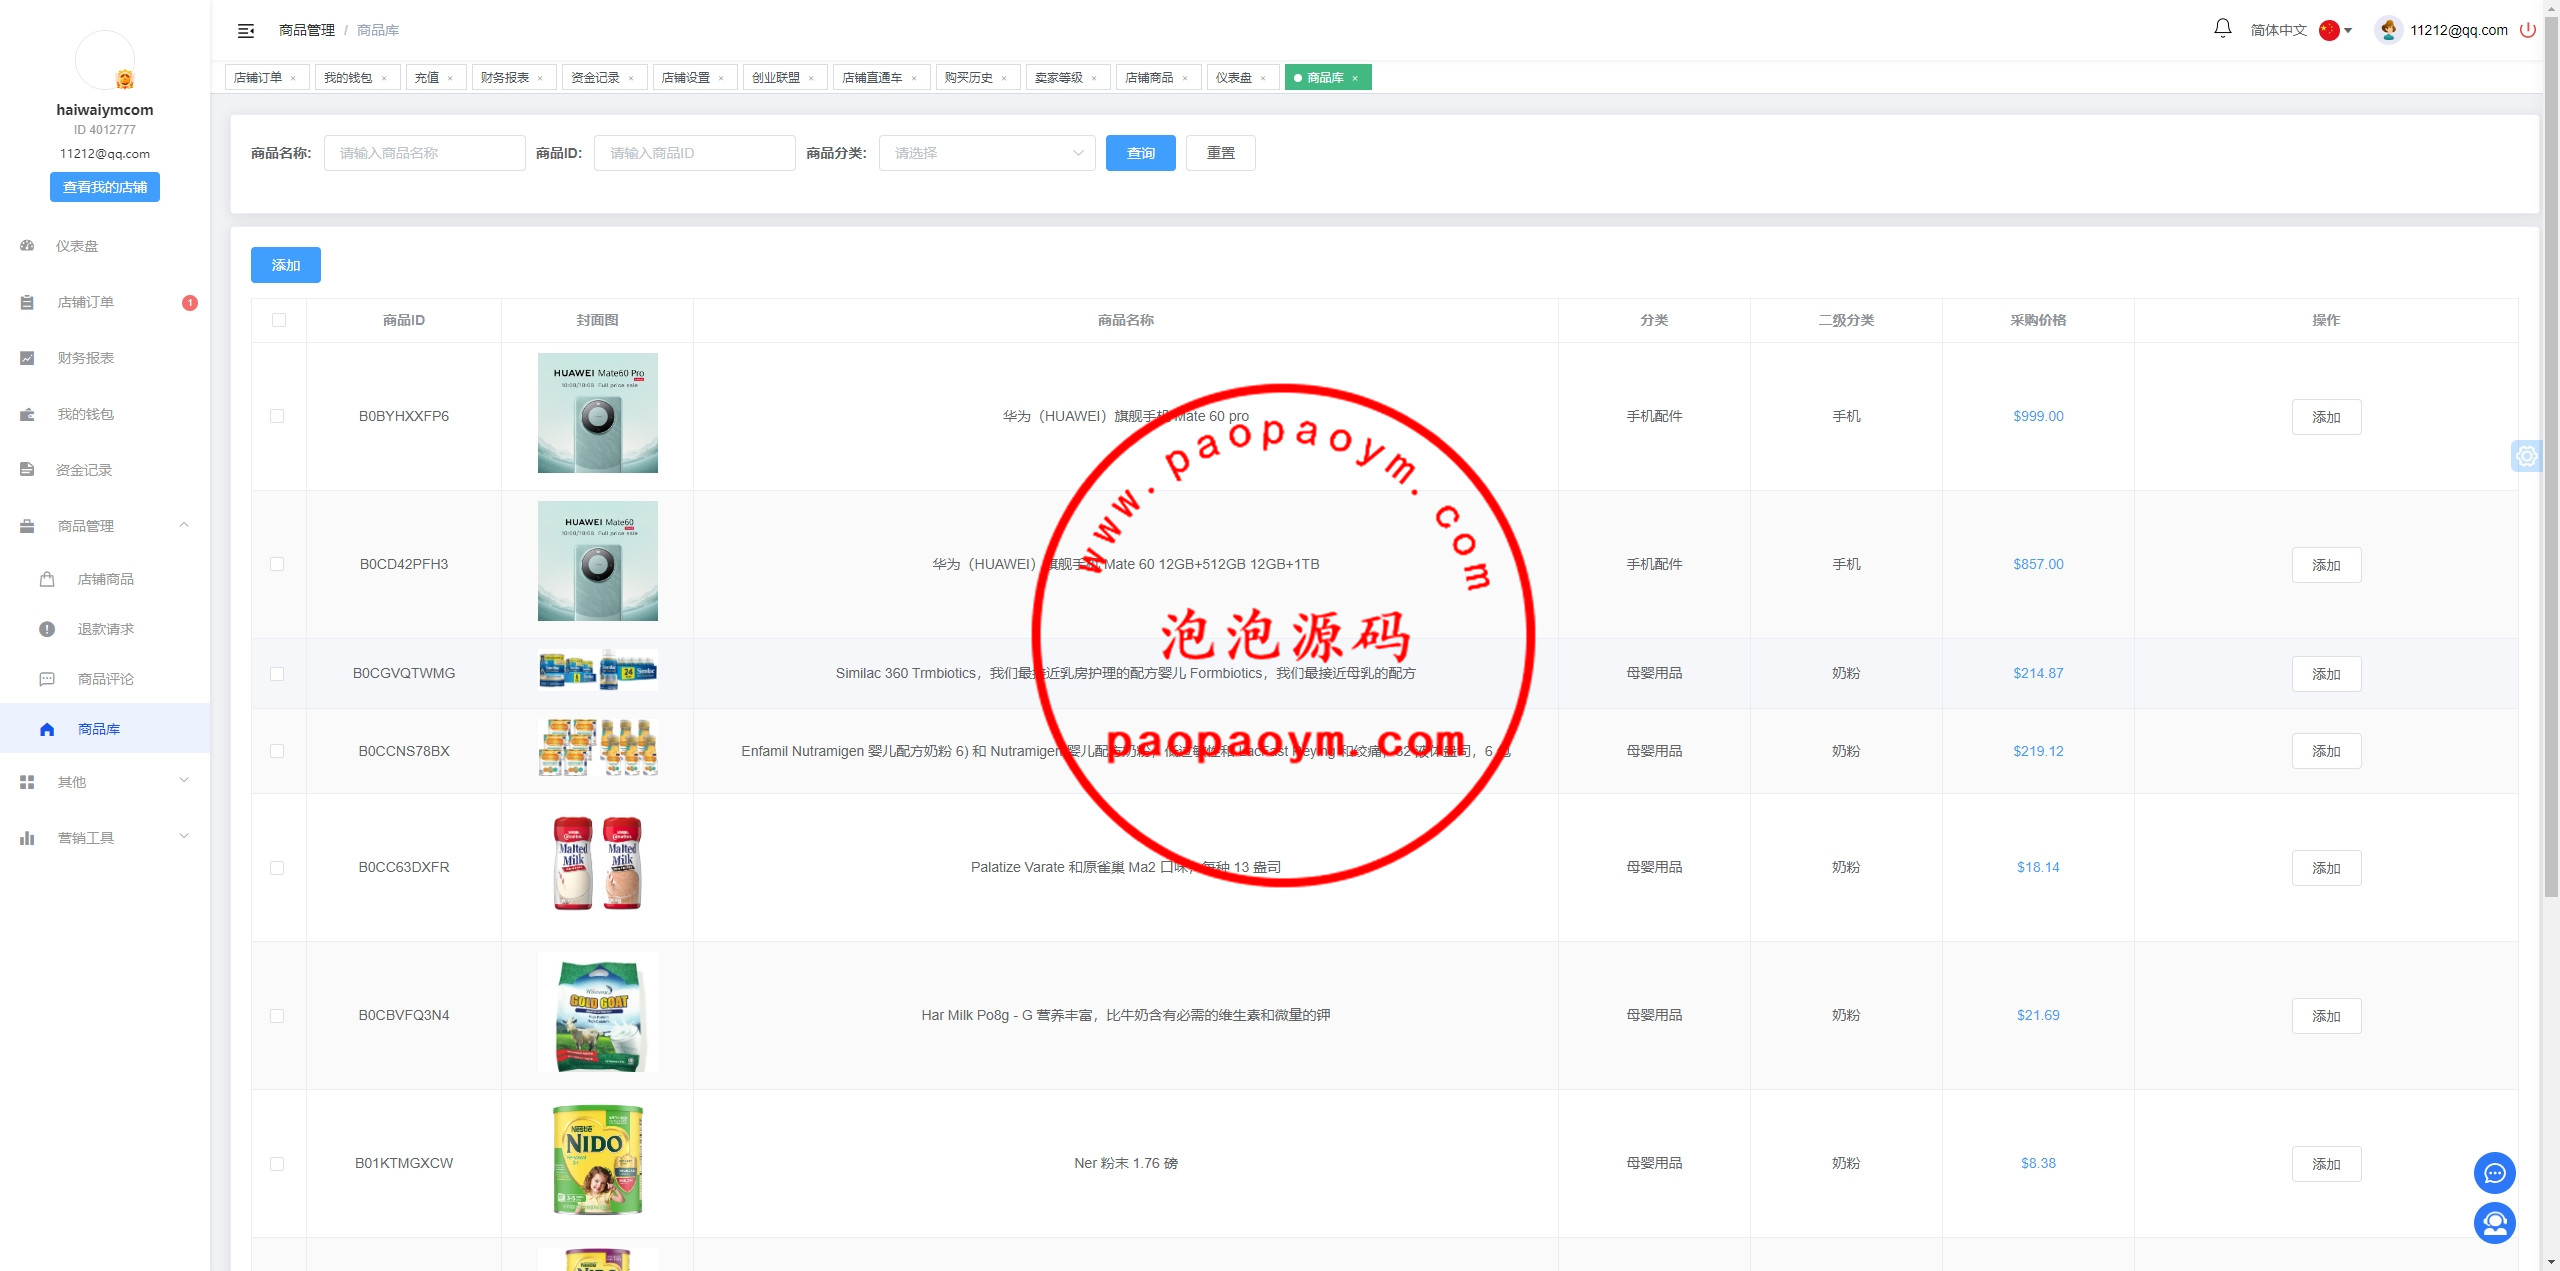
Task: Click the 商品库 home icon
Action: coord(47,729)
